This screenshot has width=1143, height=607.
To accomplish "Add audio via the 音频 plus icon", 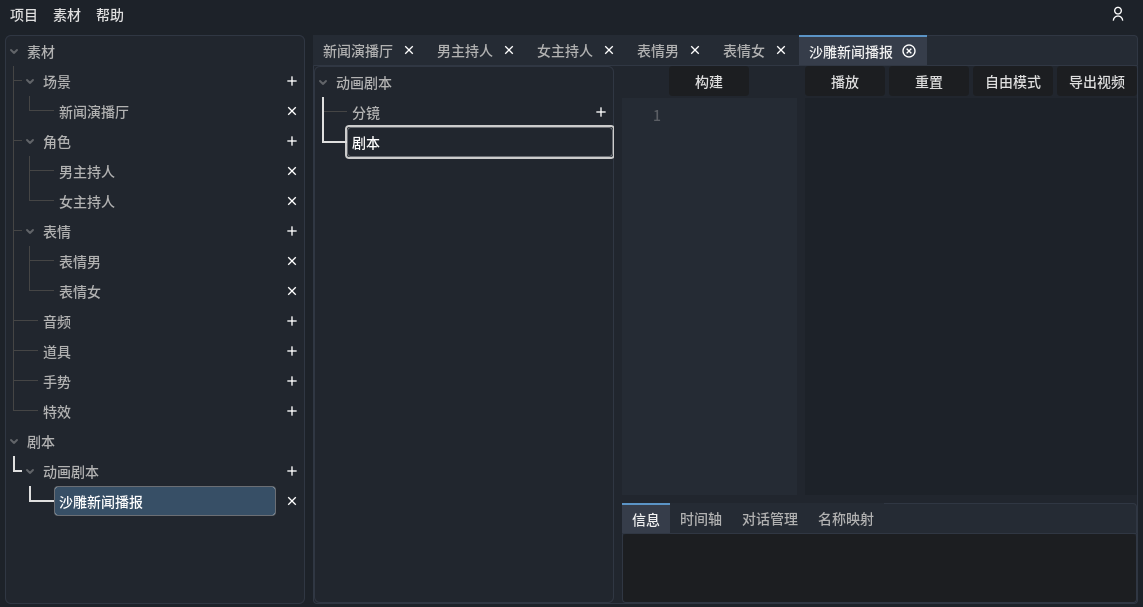I will (x=291, y=321).
